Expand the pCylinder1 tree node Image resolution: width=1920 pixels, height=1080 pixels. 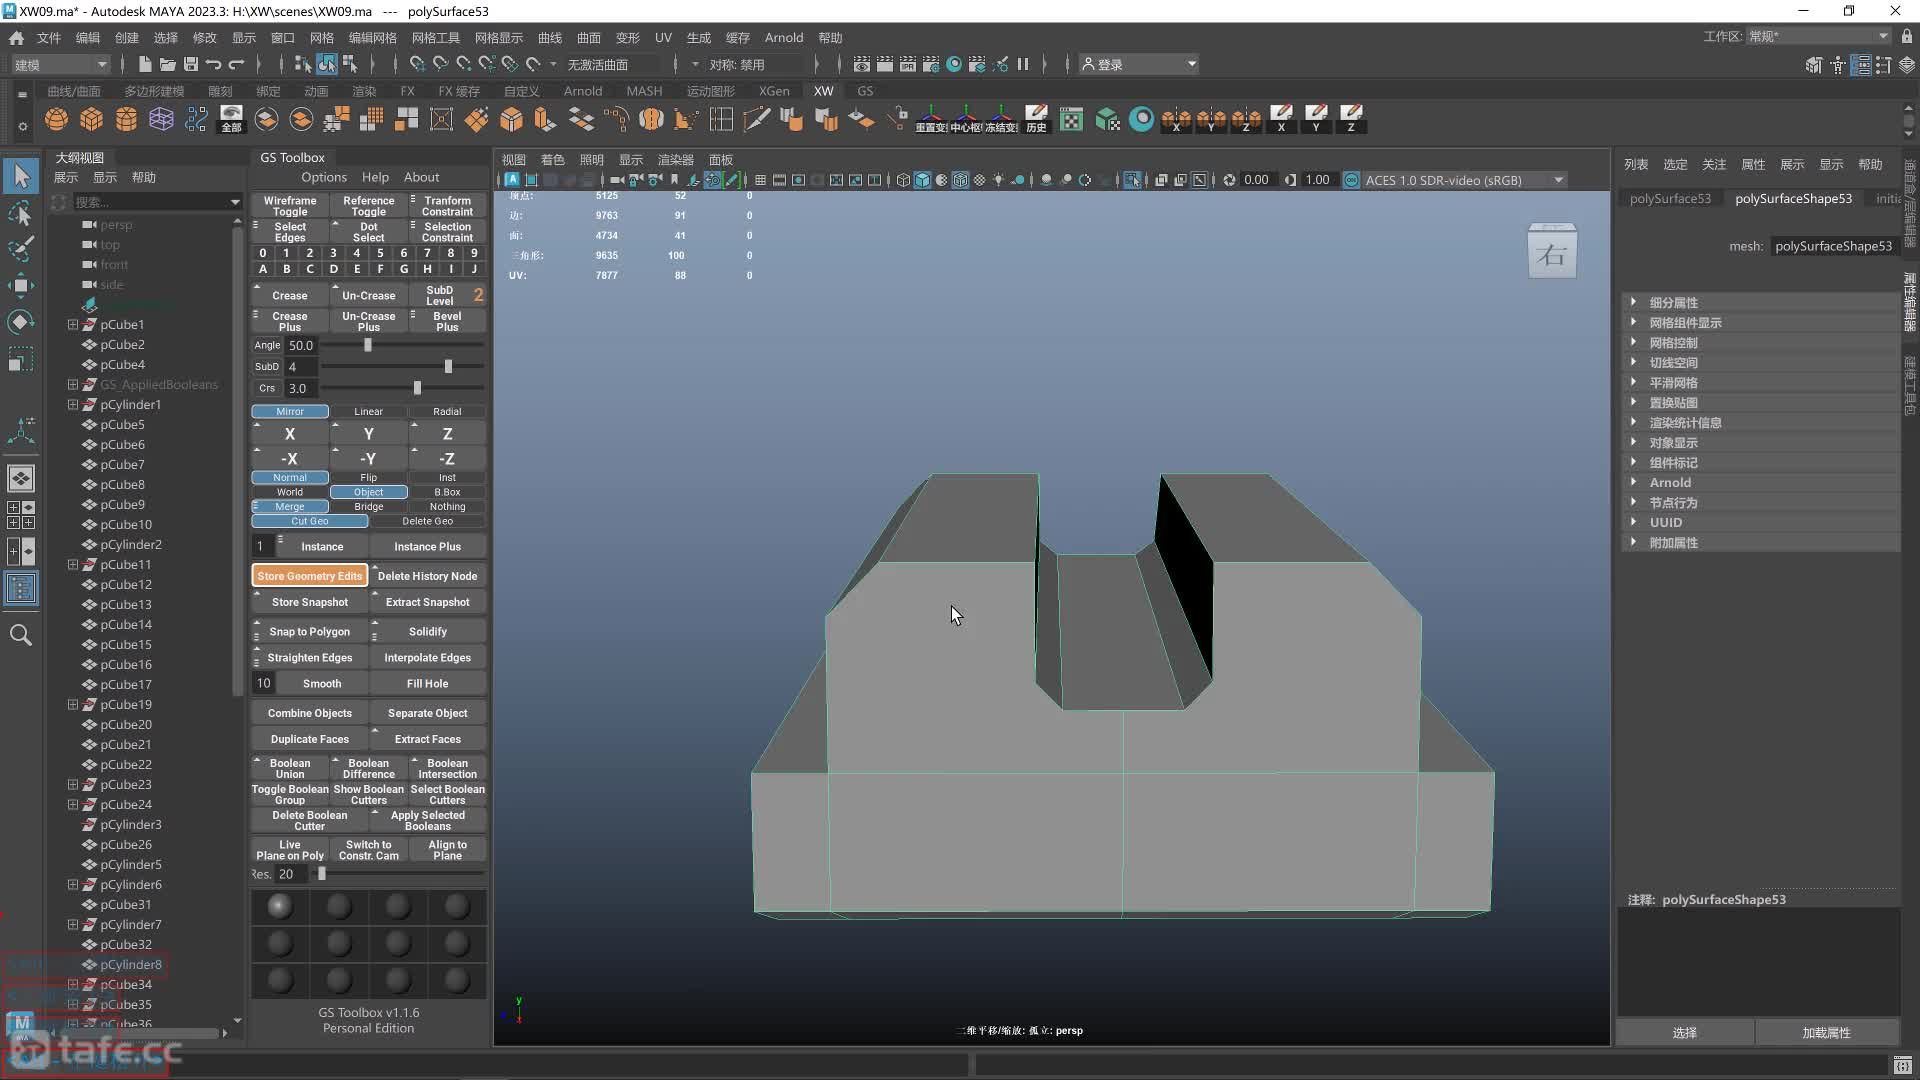click(x=73, y=405)
